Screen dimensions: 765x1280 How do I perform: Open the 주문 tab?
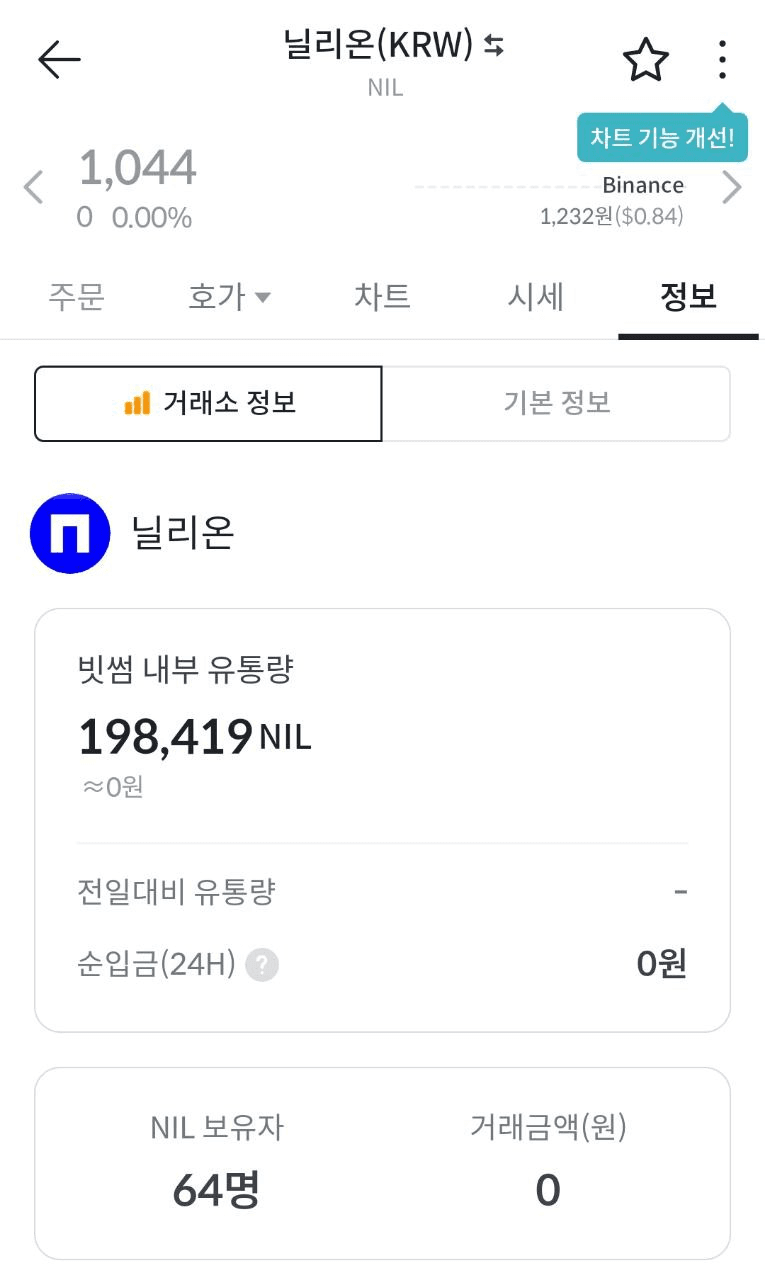click(76, 297)
